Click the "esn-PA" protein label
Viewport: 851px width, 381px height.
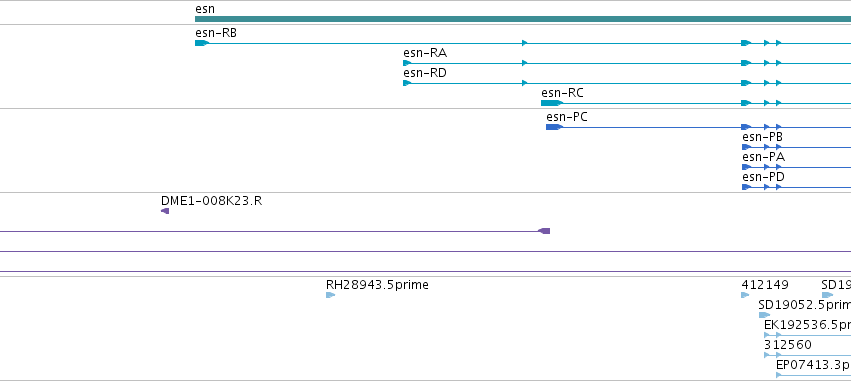tap(763, 157)
